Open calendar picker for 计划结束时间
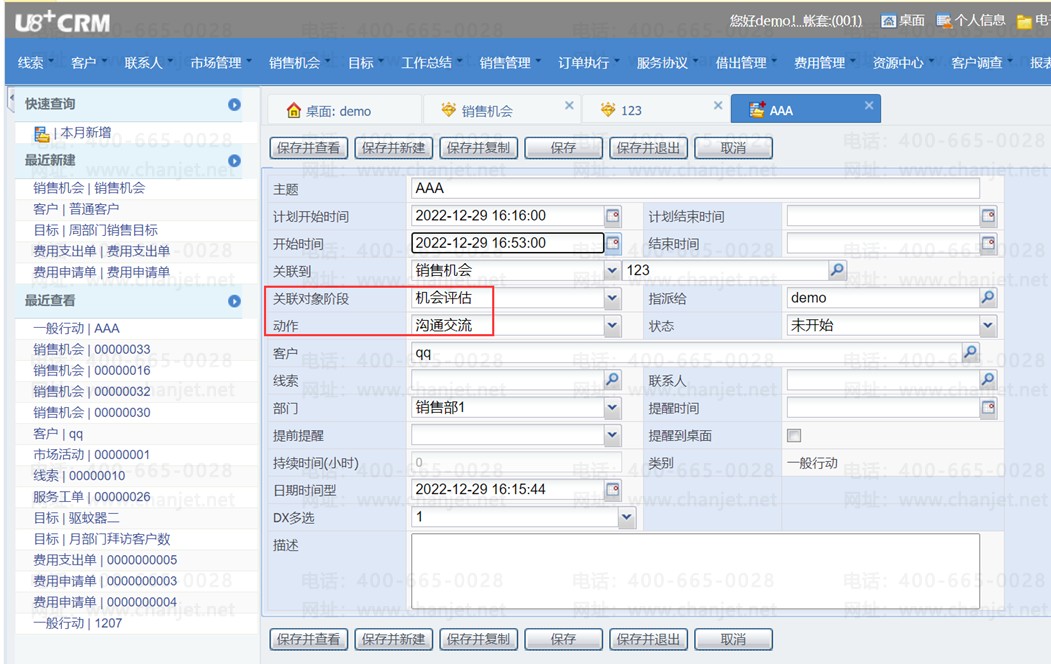 988,216
